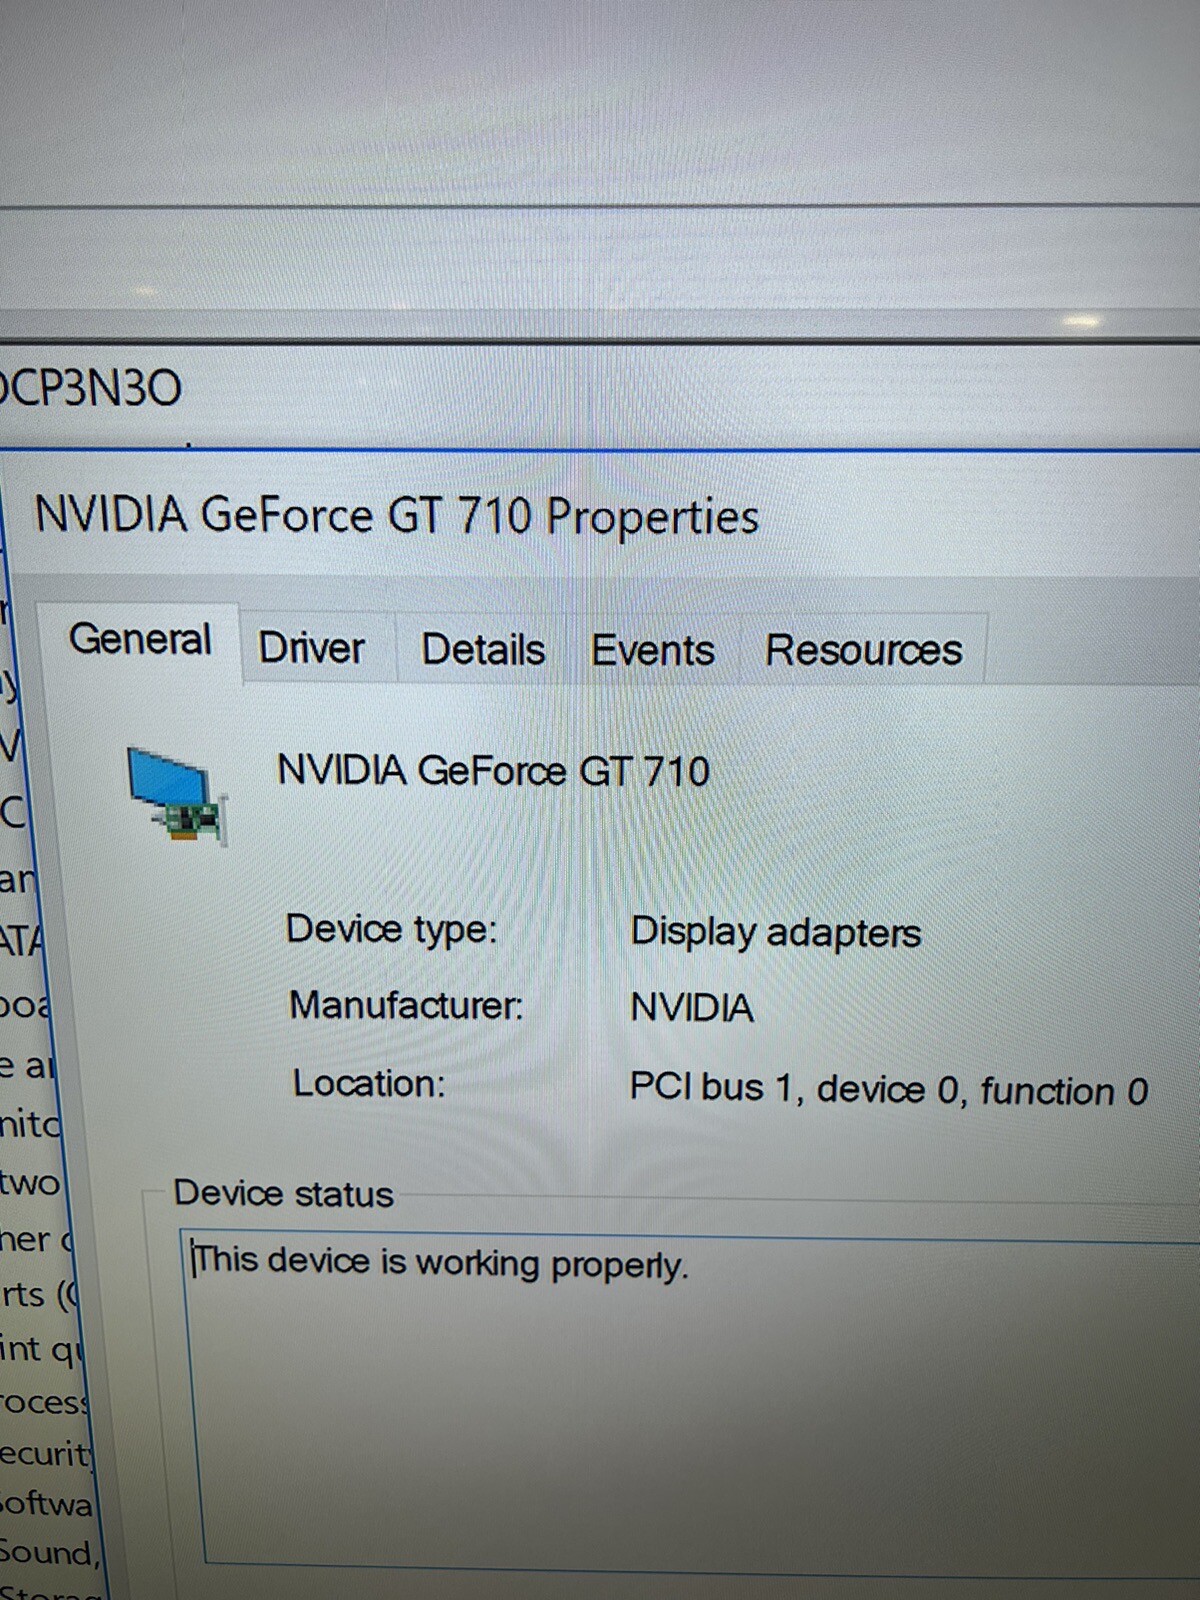Click the Manufacturer value 'NVIDIA'

coord(692,1007)
